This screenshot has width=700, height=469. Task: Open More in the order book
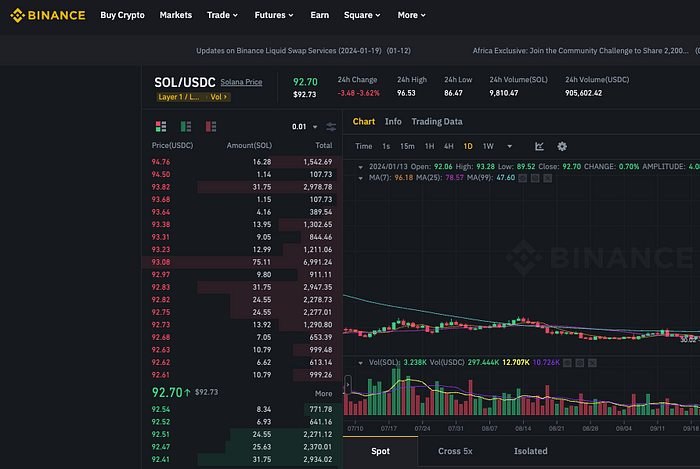323,394
